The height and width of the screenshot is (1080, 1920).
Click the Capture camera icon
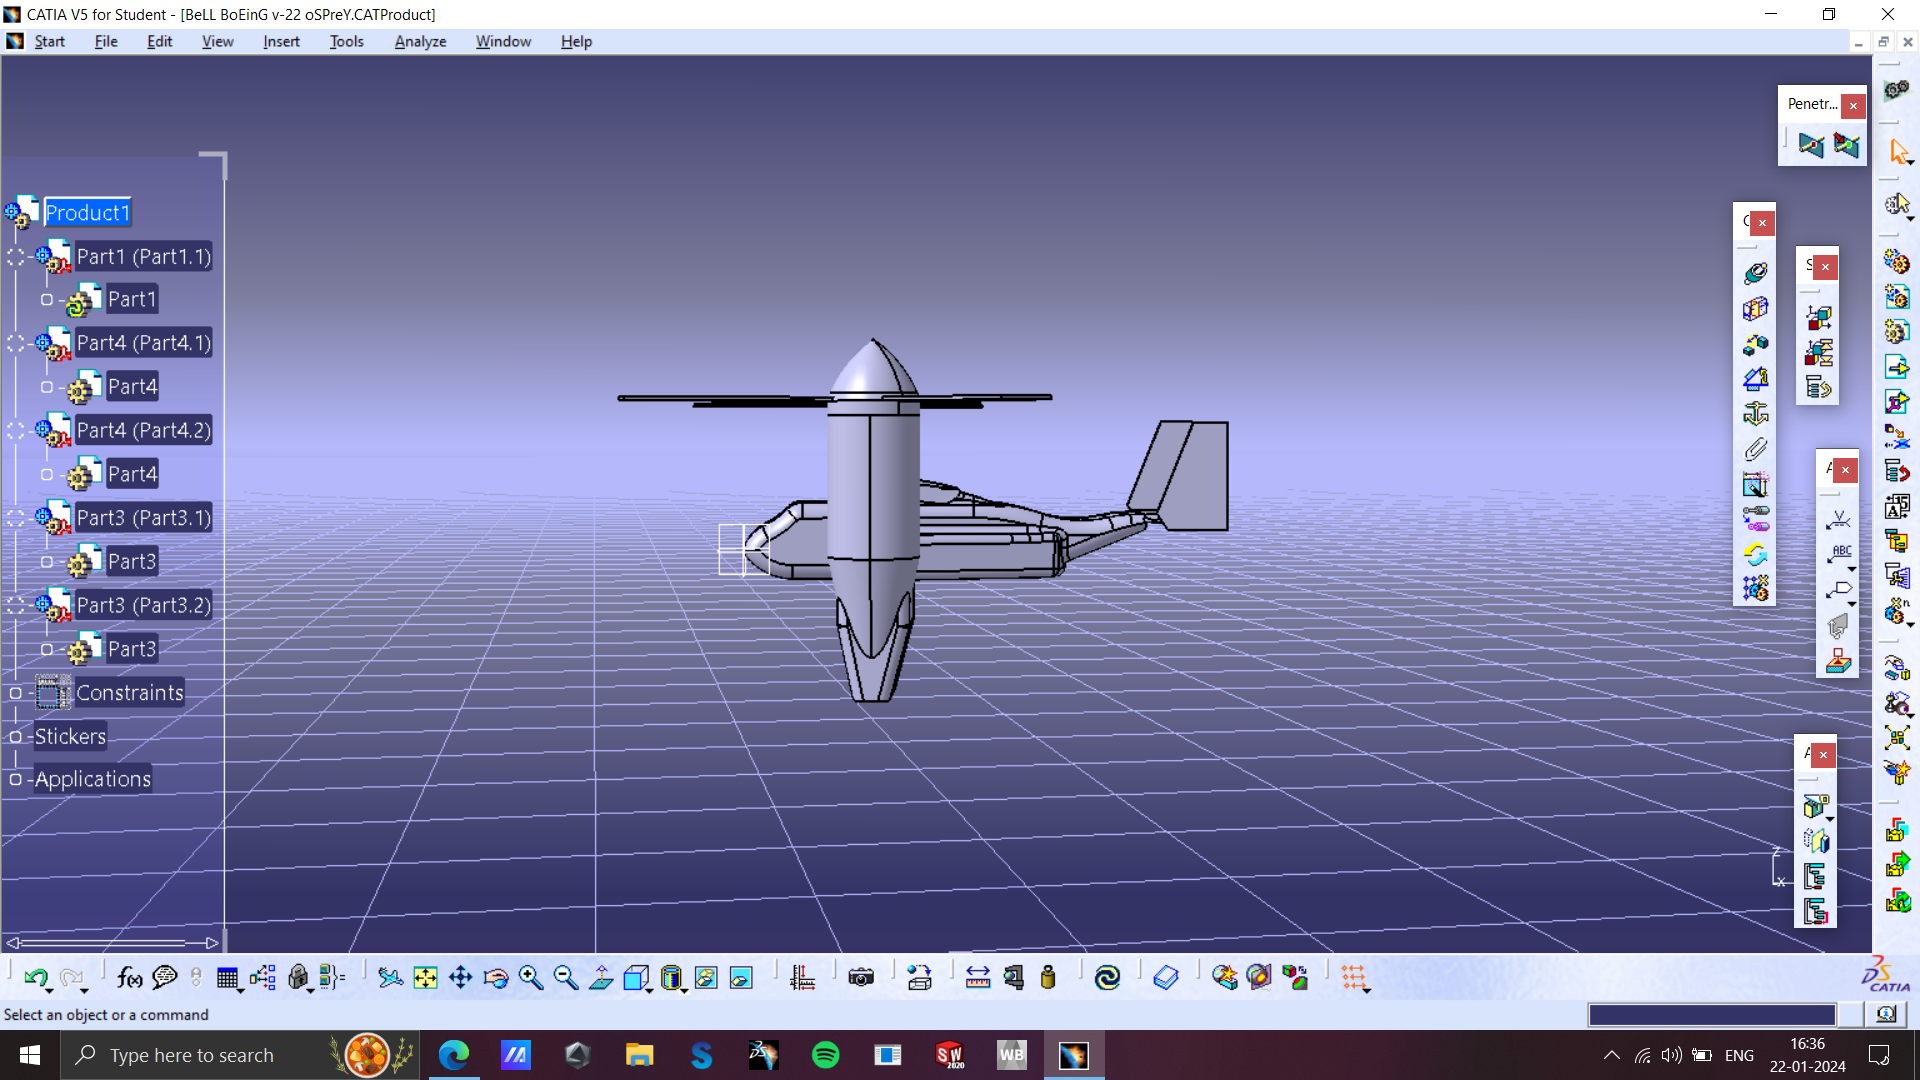(860, 977)
